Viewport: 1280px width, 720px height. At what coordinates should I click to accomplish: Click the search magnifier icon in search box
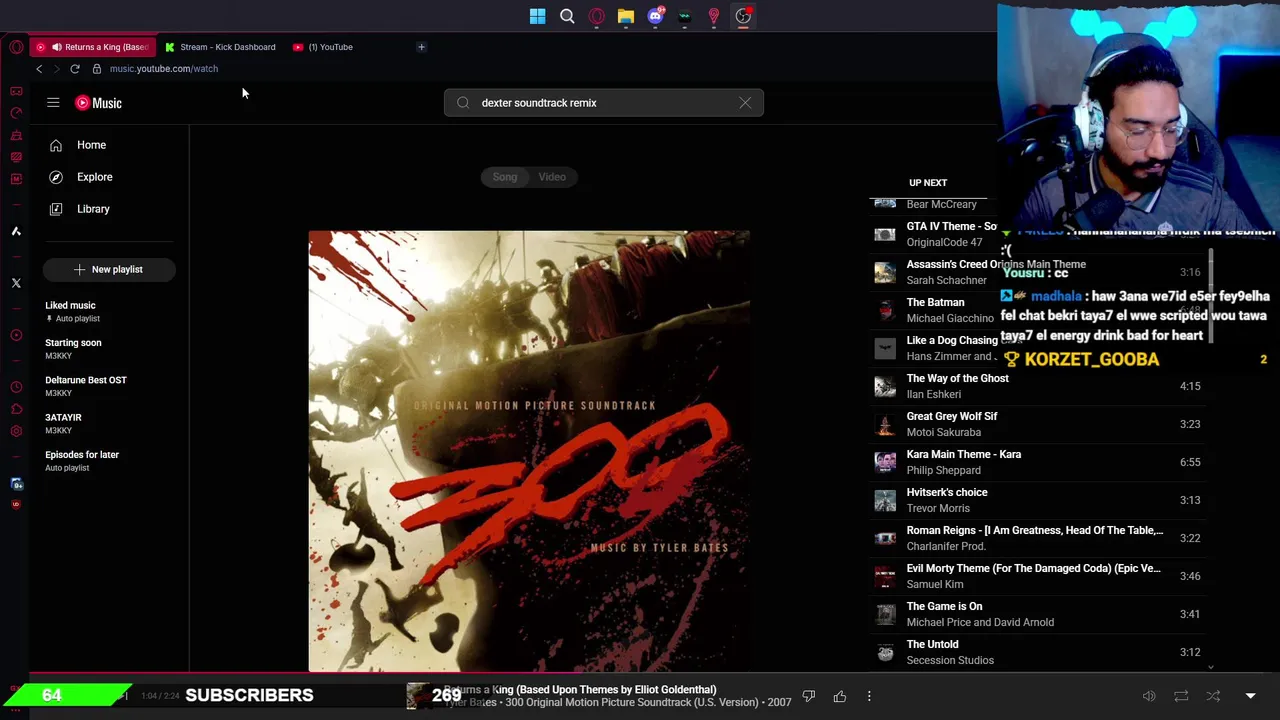point(463,103)
